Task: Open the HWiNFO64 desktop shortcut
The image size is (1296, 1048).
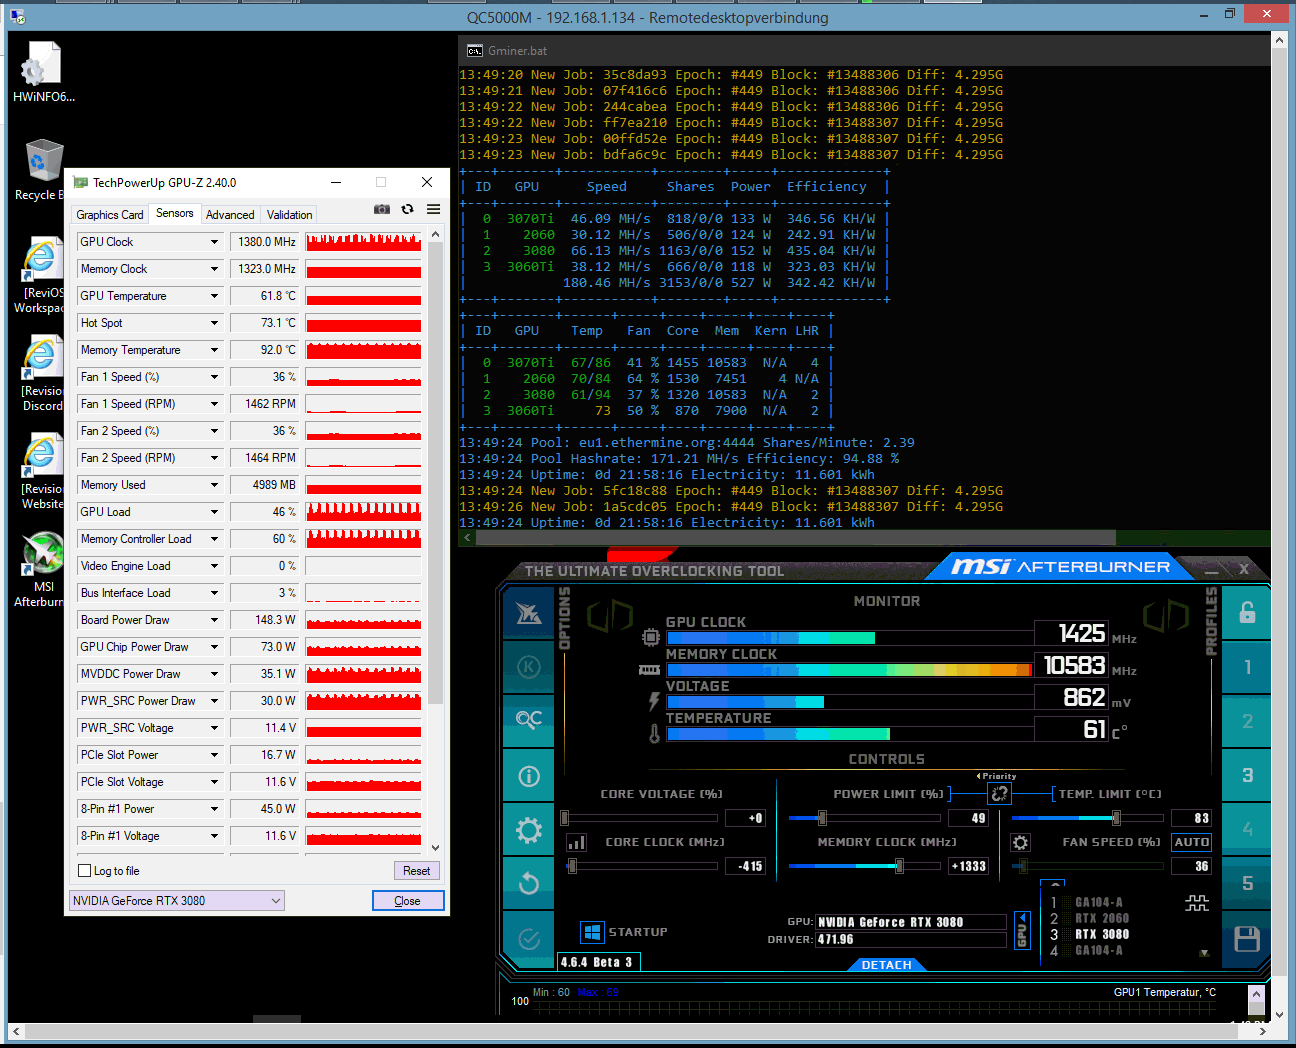Action: 43,72
